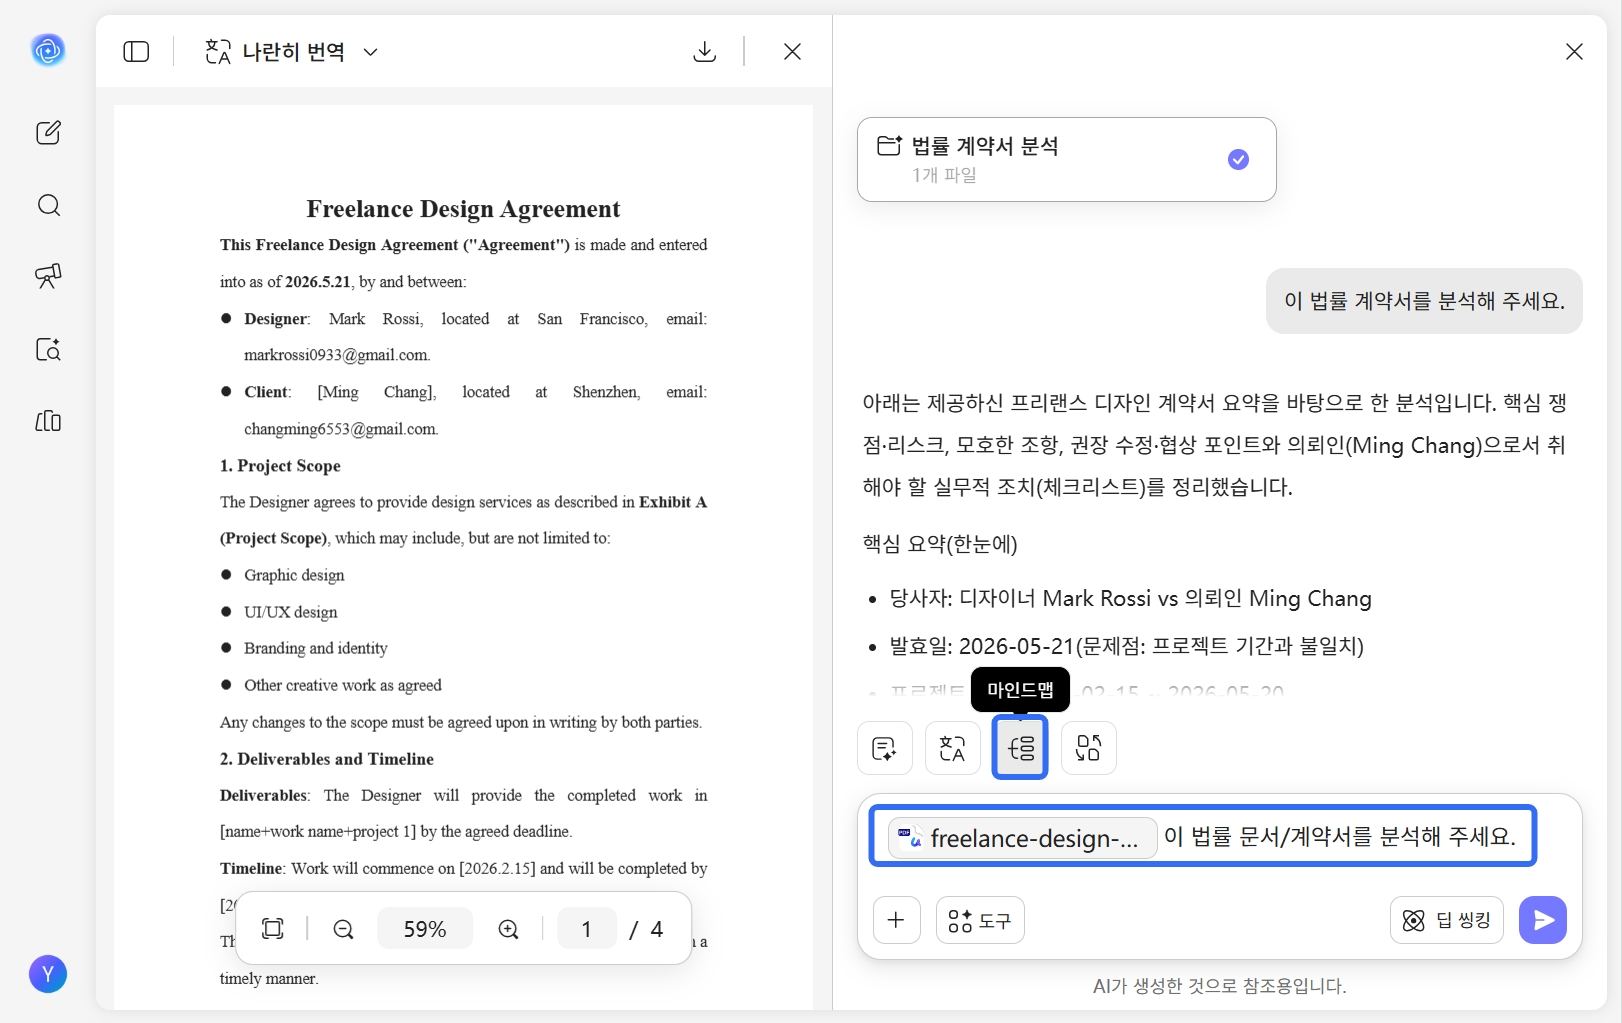Select the format conversion tool icon
Viewport: 1622px width, 1023px height.
click(1087, 747)
